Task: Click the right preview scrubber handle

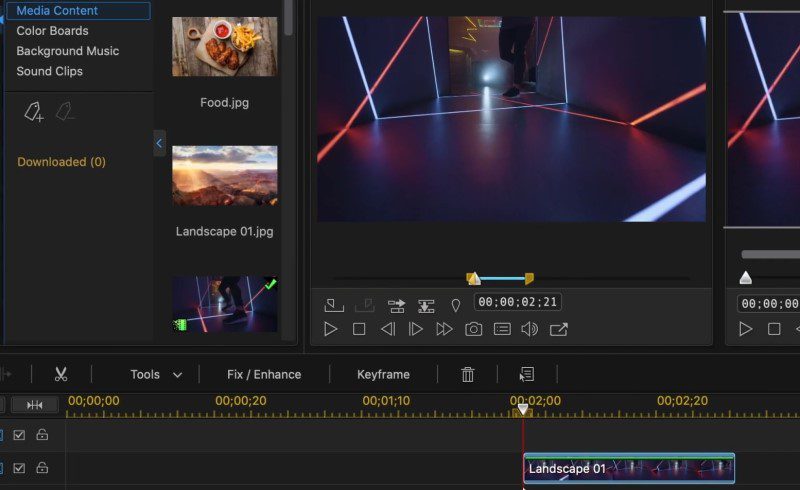Action: (745, 278)
